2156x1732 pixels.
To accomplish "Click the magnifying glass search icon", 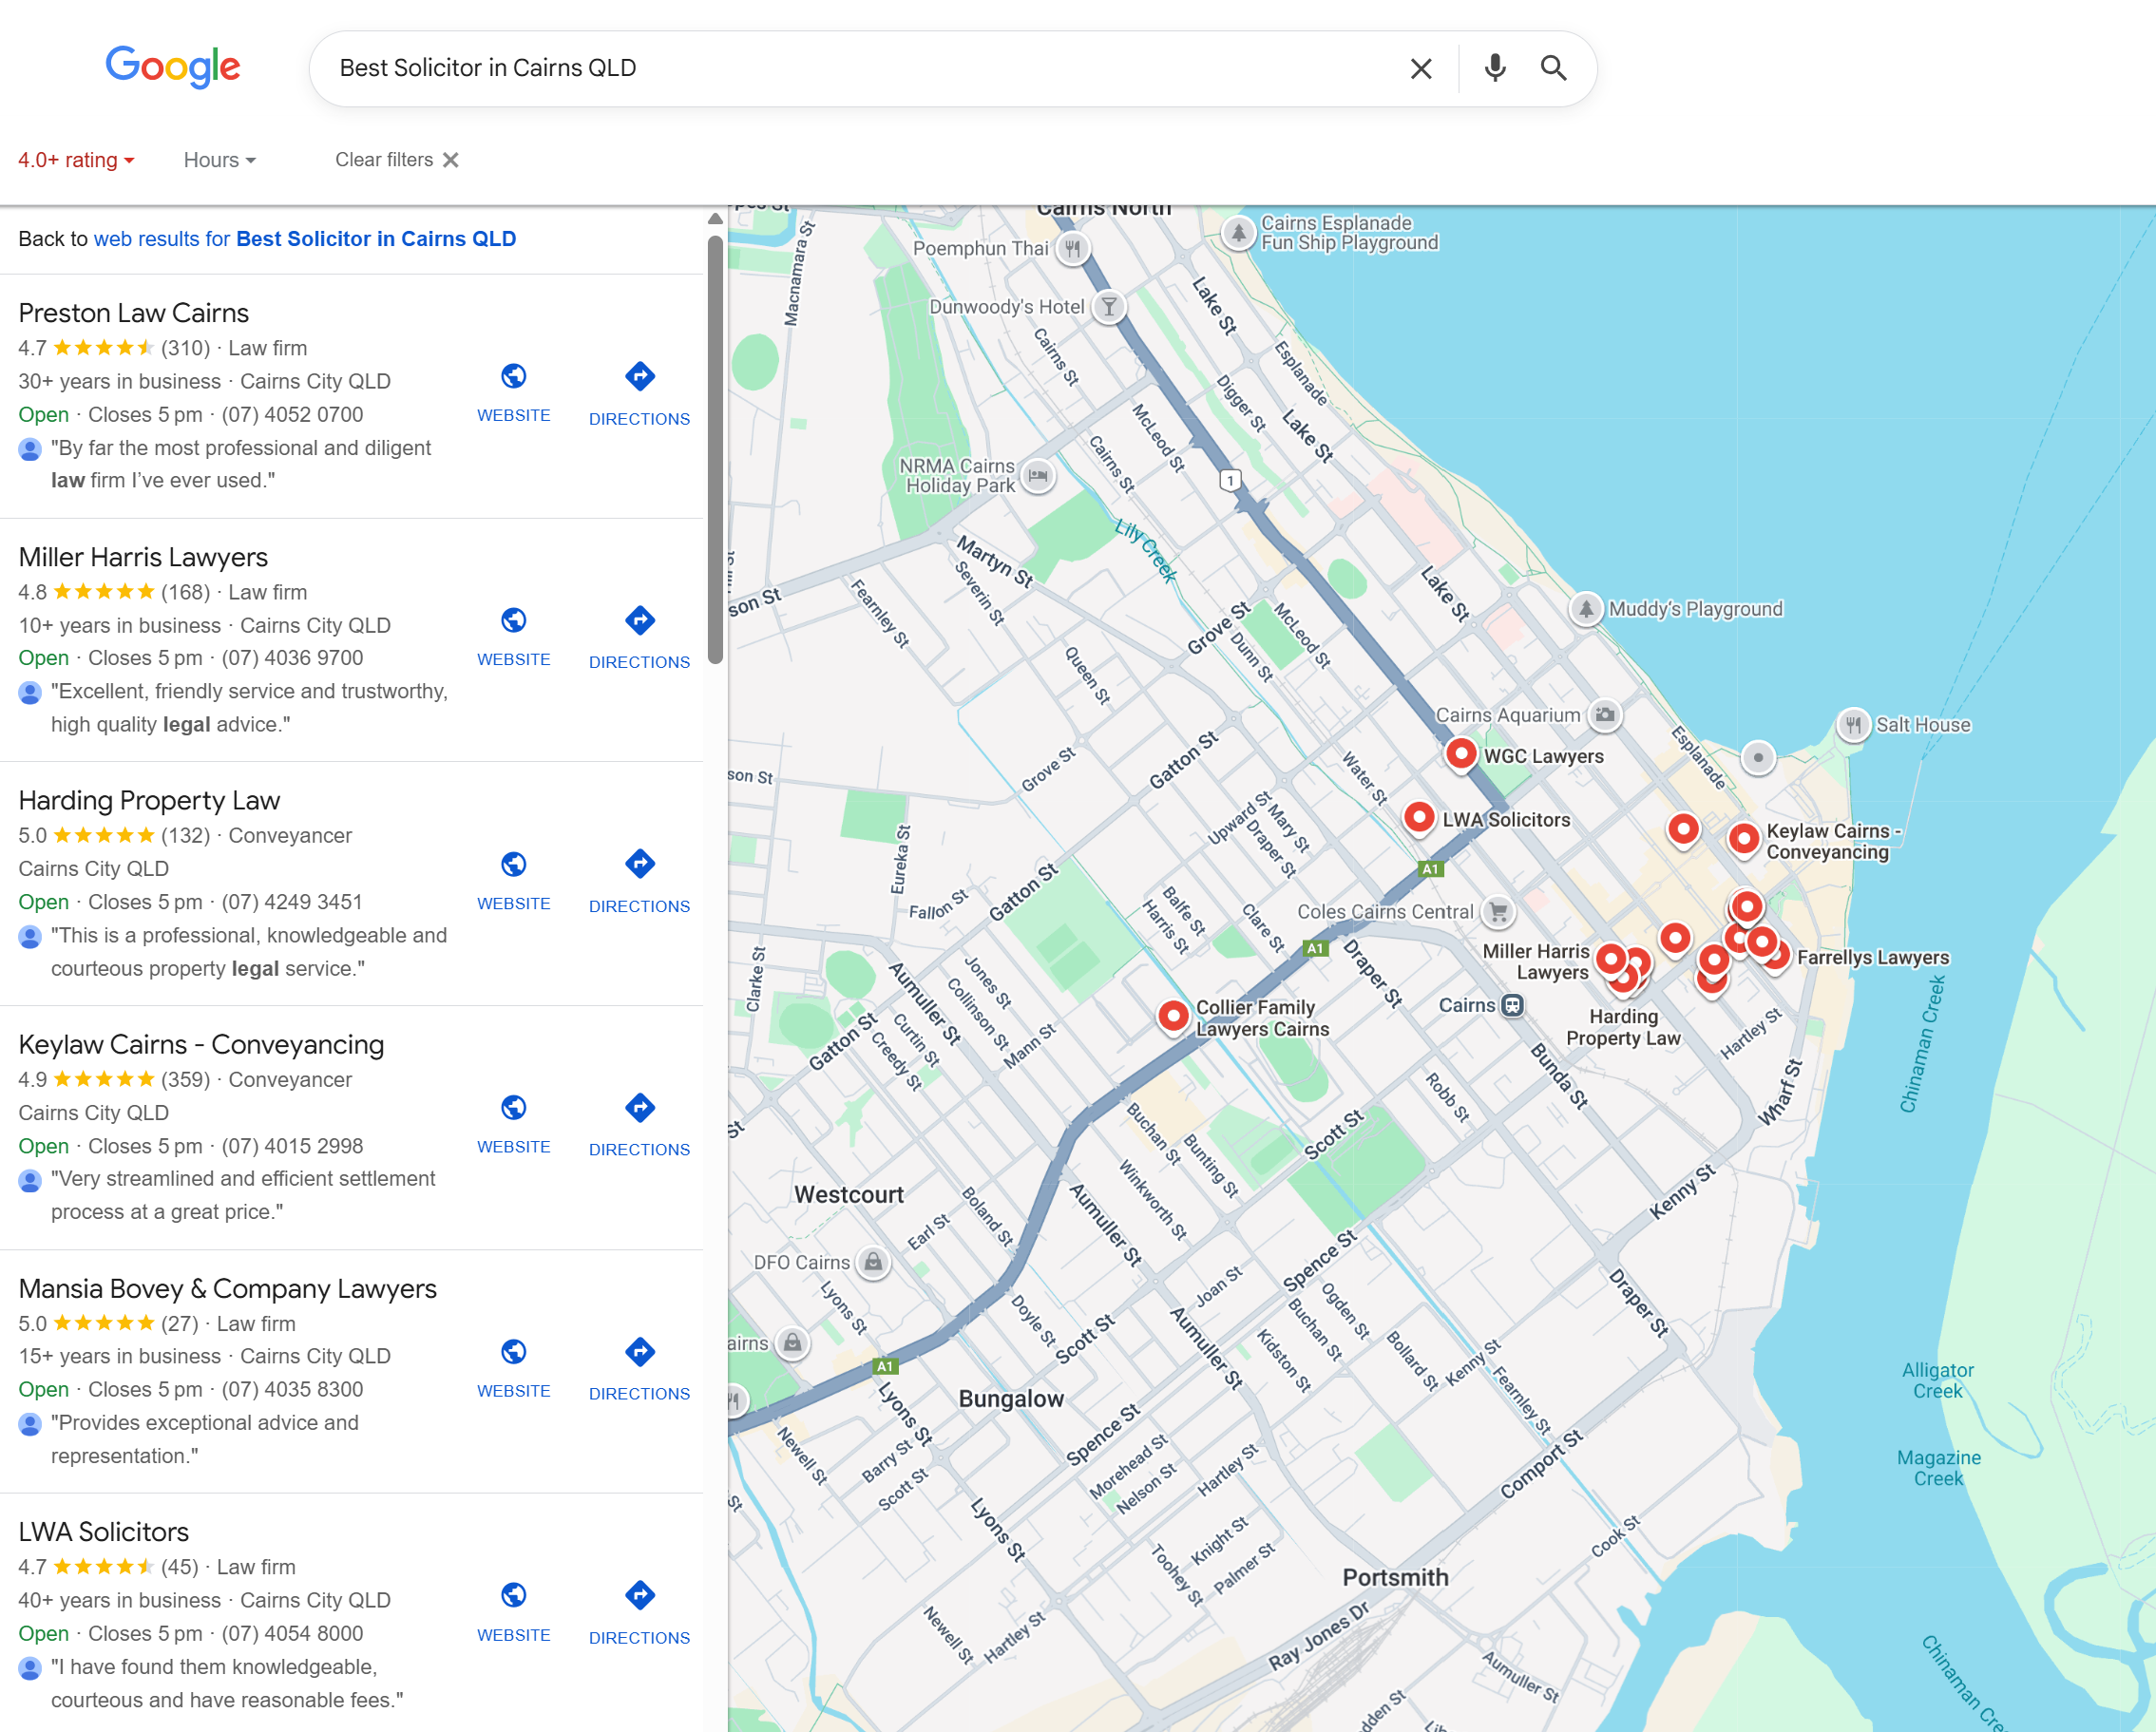I will click(1553, 68).
